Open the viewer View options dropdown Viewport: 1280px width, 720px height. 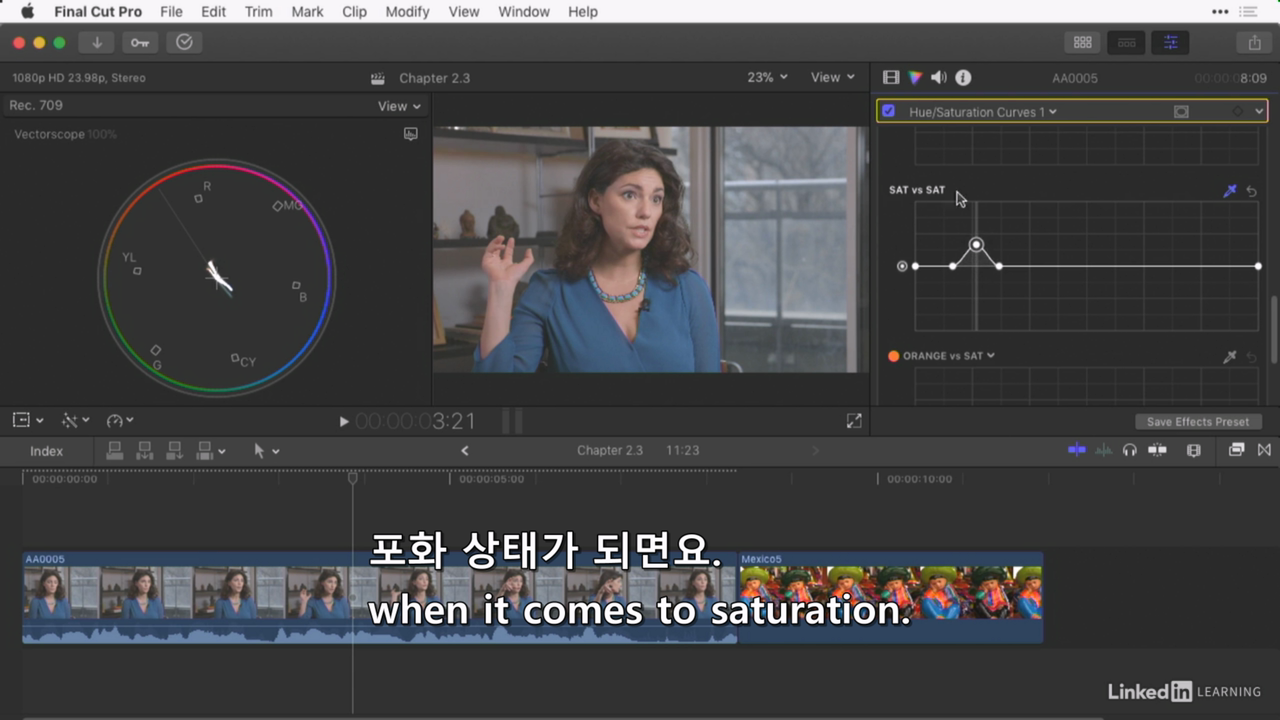coord(833,77)
